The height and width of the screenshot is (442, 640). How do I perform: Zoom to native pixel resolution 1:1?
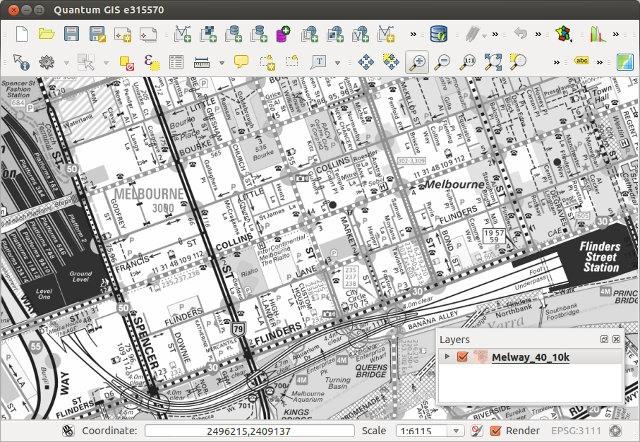(x=467, y=62)
